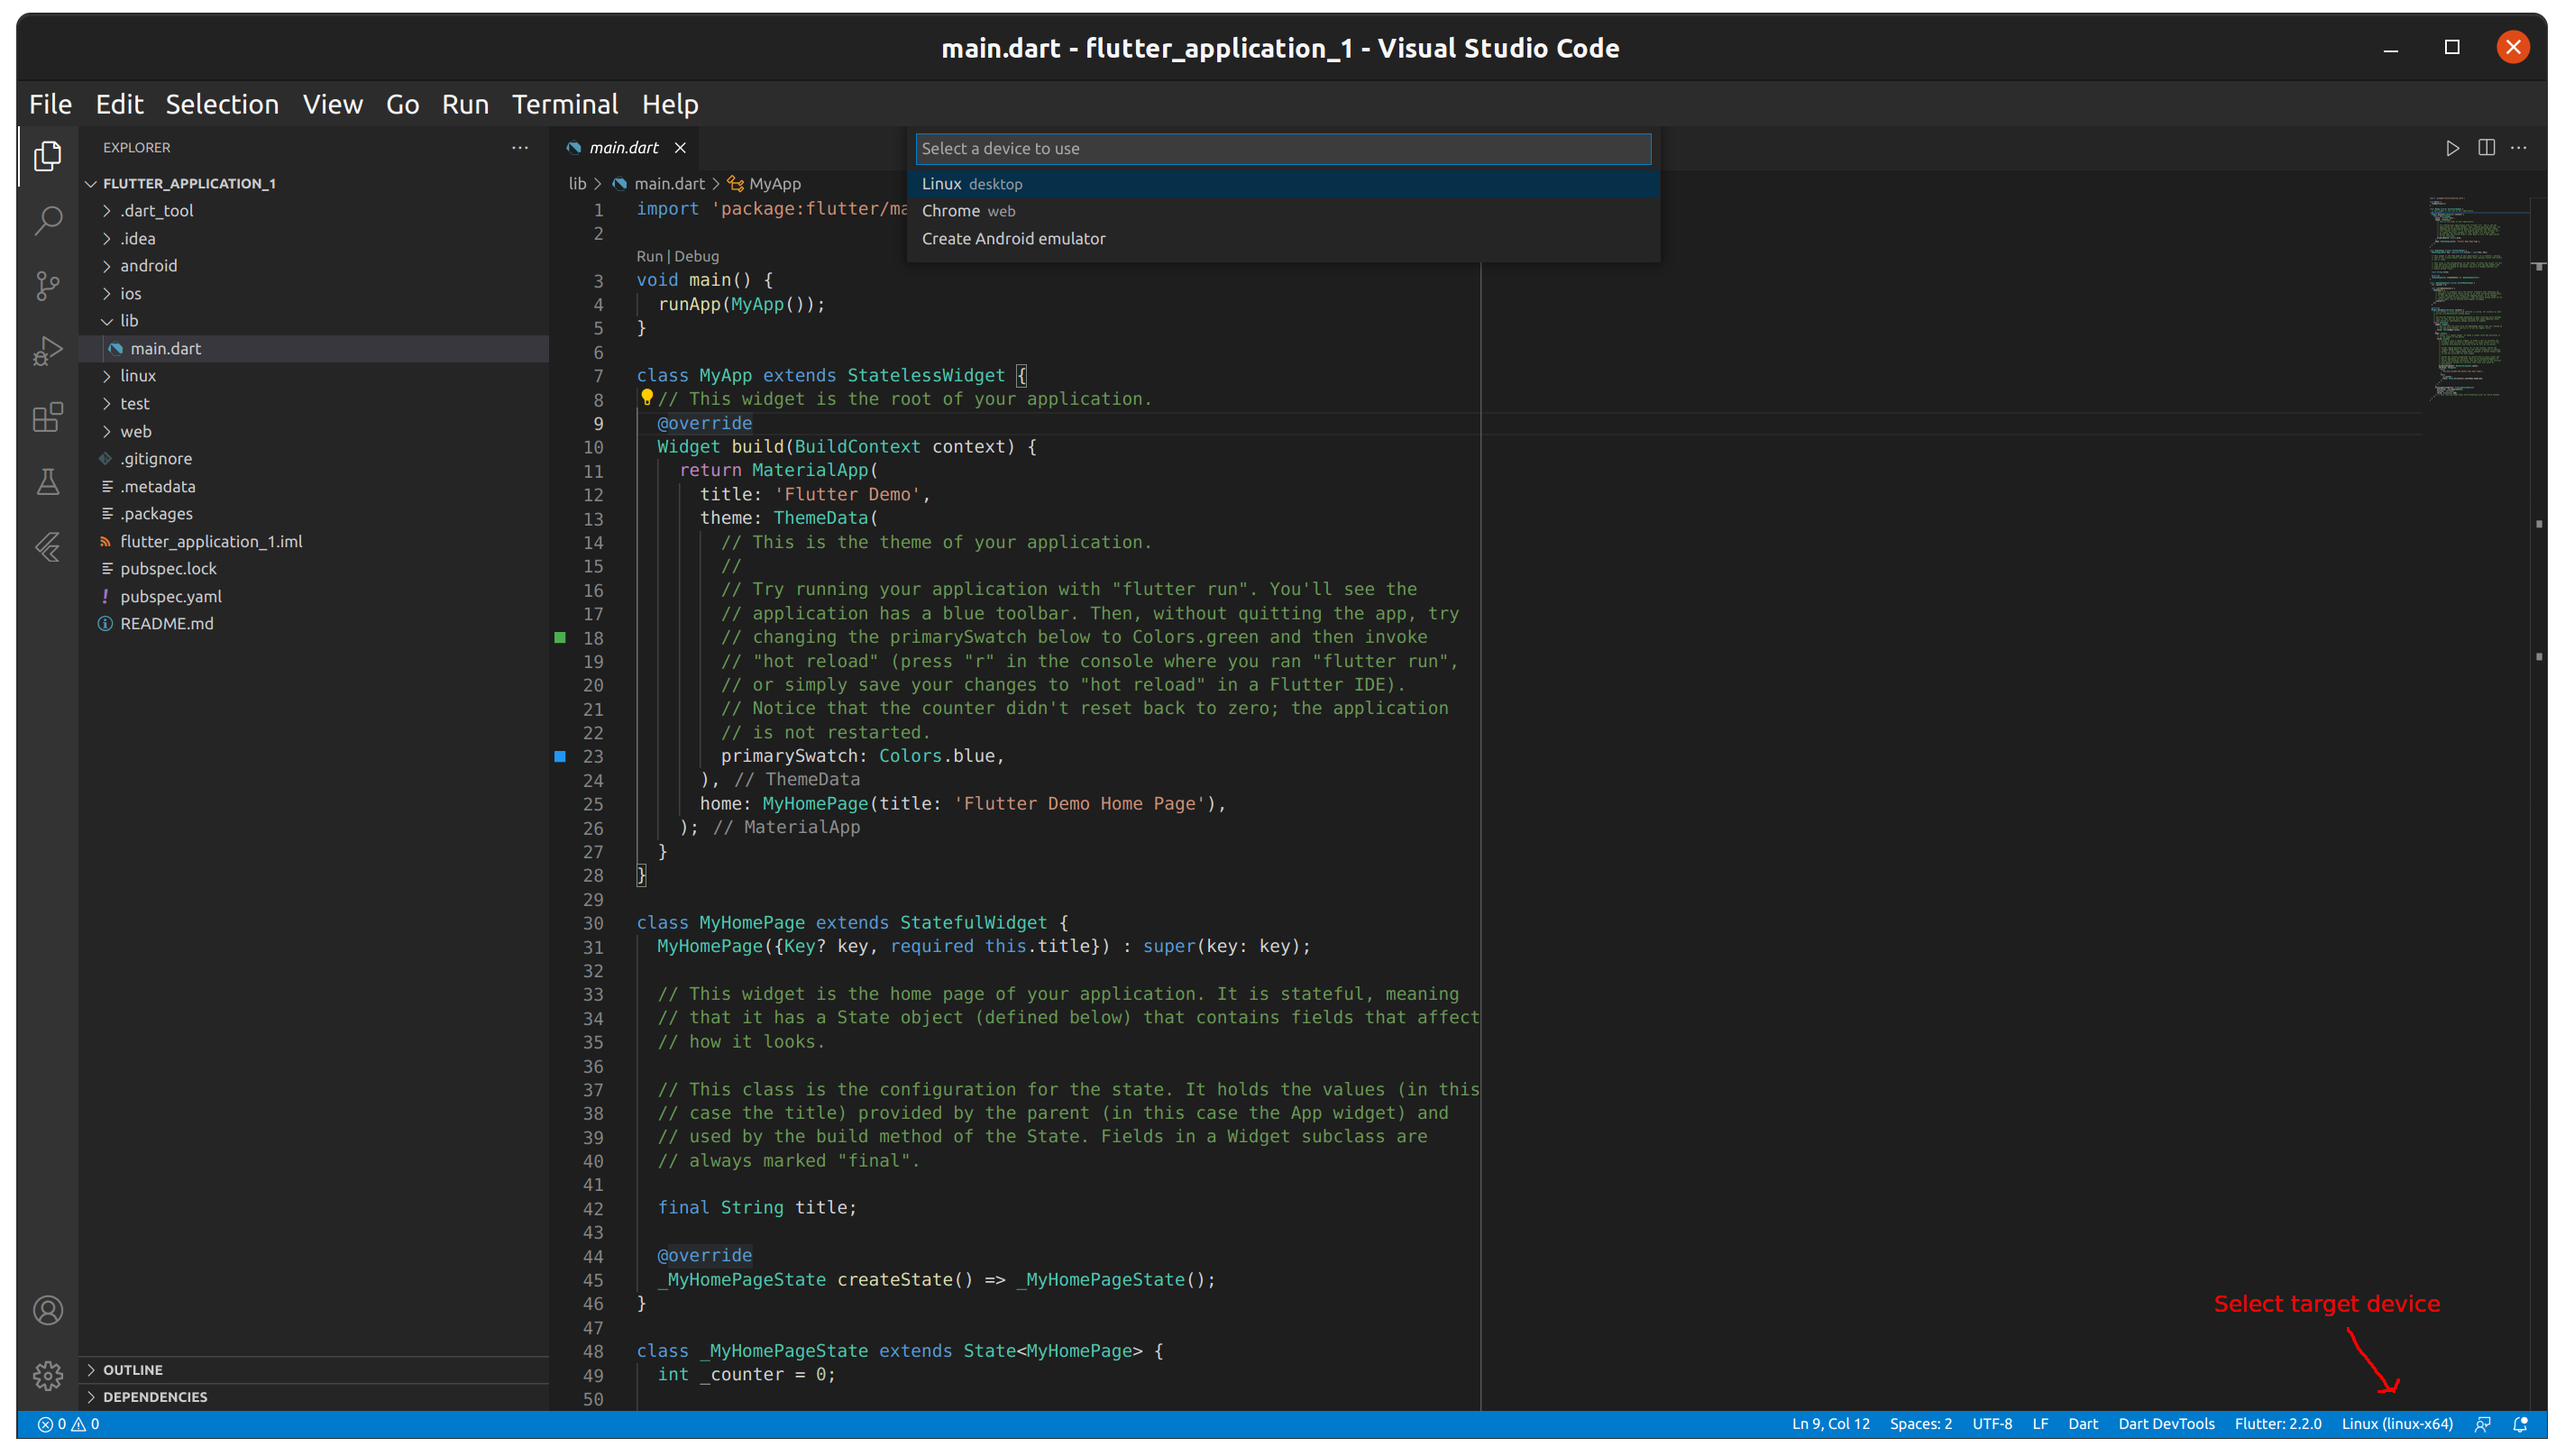
Task: Click the feedback icon in status bar
Action: point(2482,1424)
